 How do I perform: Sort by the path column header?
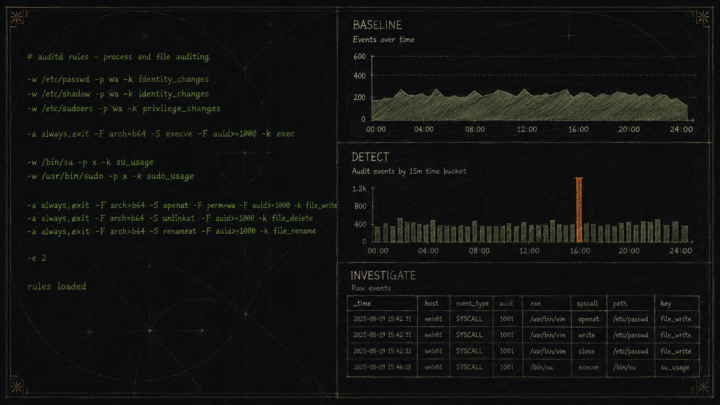tap(619, 304)
